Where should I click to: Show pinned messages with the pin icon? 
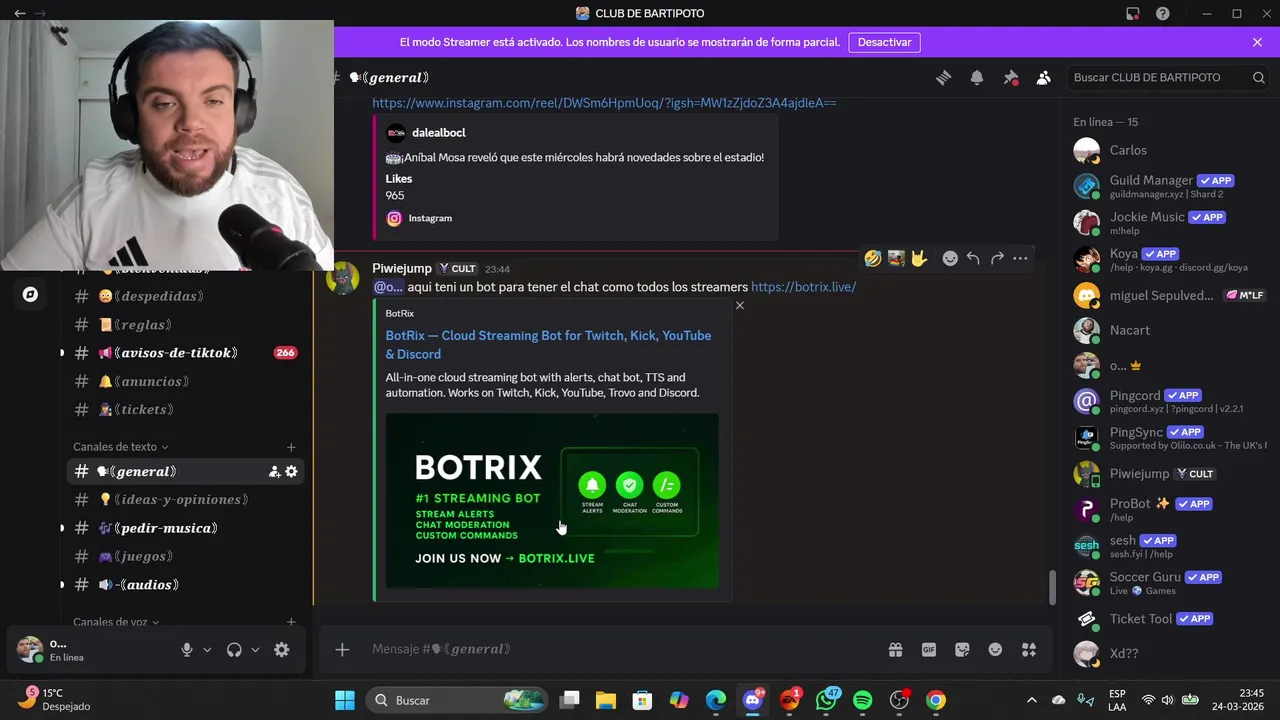(1011, 78)
